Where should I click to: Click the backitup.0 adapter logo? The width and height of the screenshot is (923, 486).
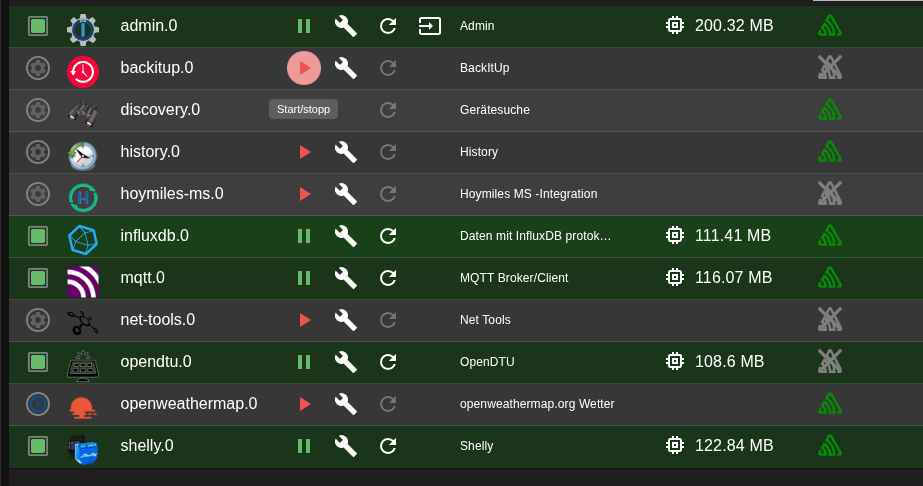[x=83, y=70]
